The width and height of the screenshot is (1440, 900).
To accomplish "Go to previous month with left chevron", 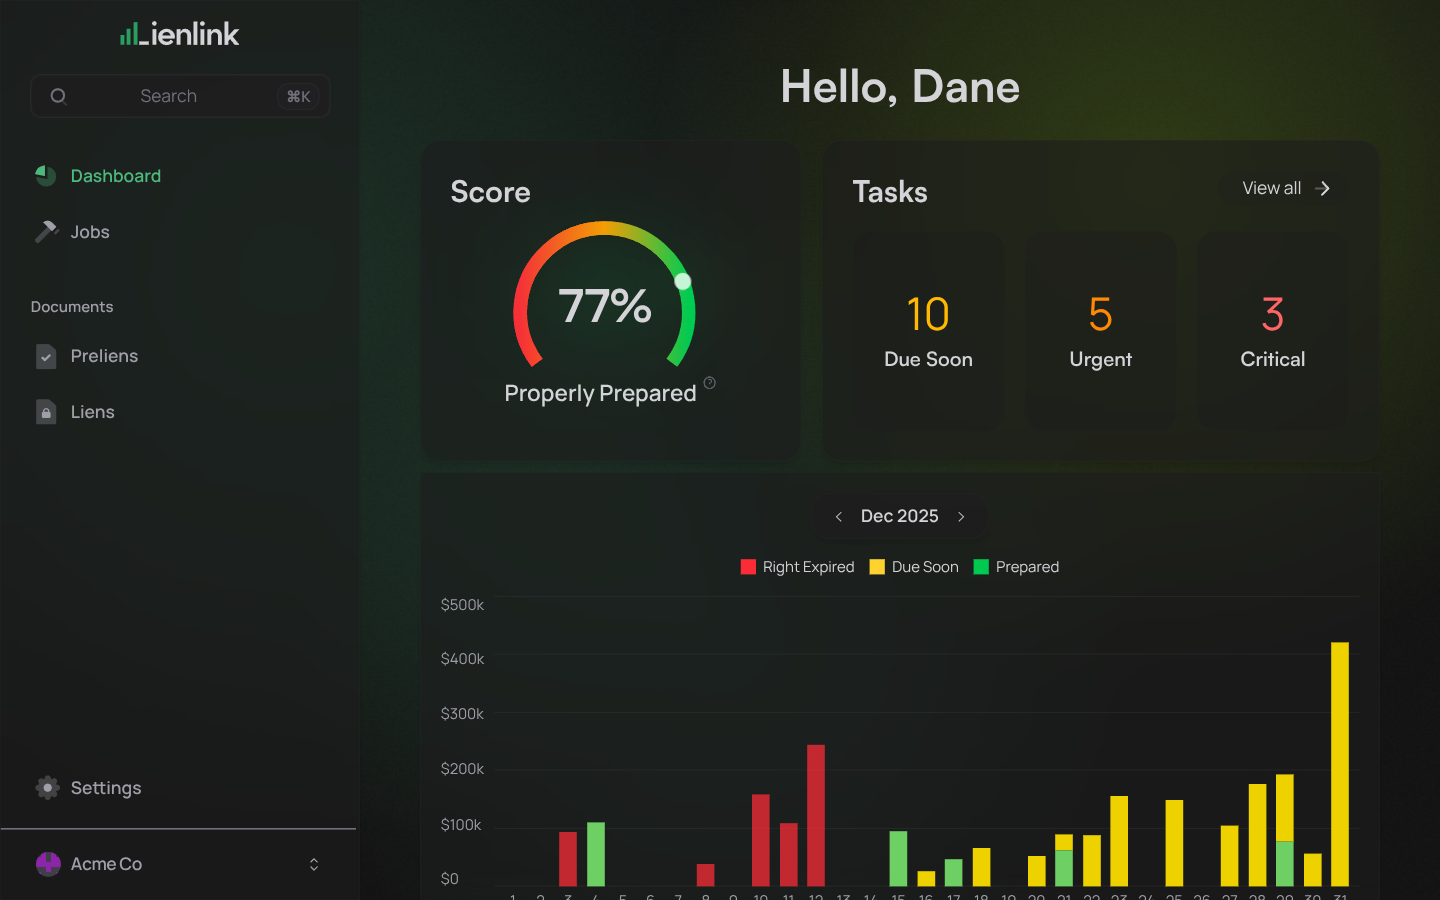I will (x=839, y=516).
